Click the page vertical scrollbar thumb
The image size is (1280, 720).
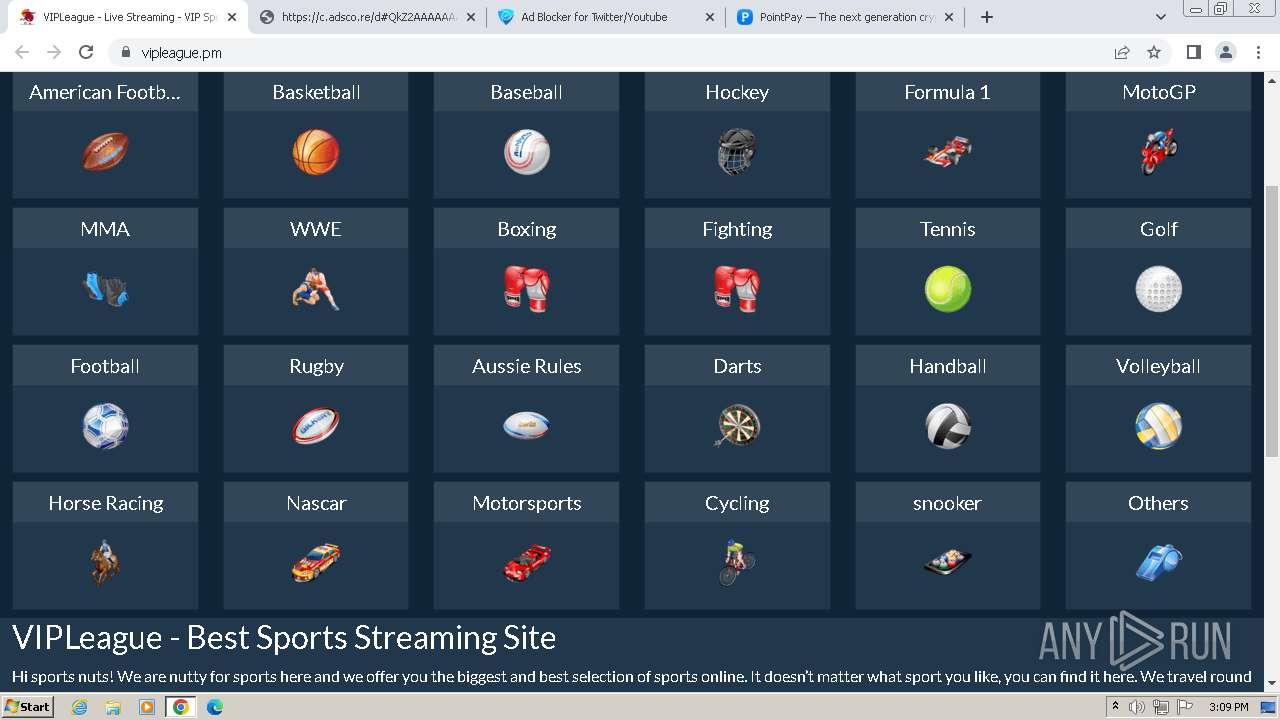pos(1272,320)
